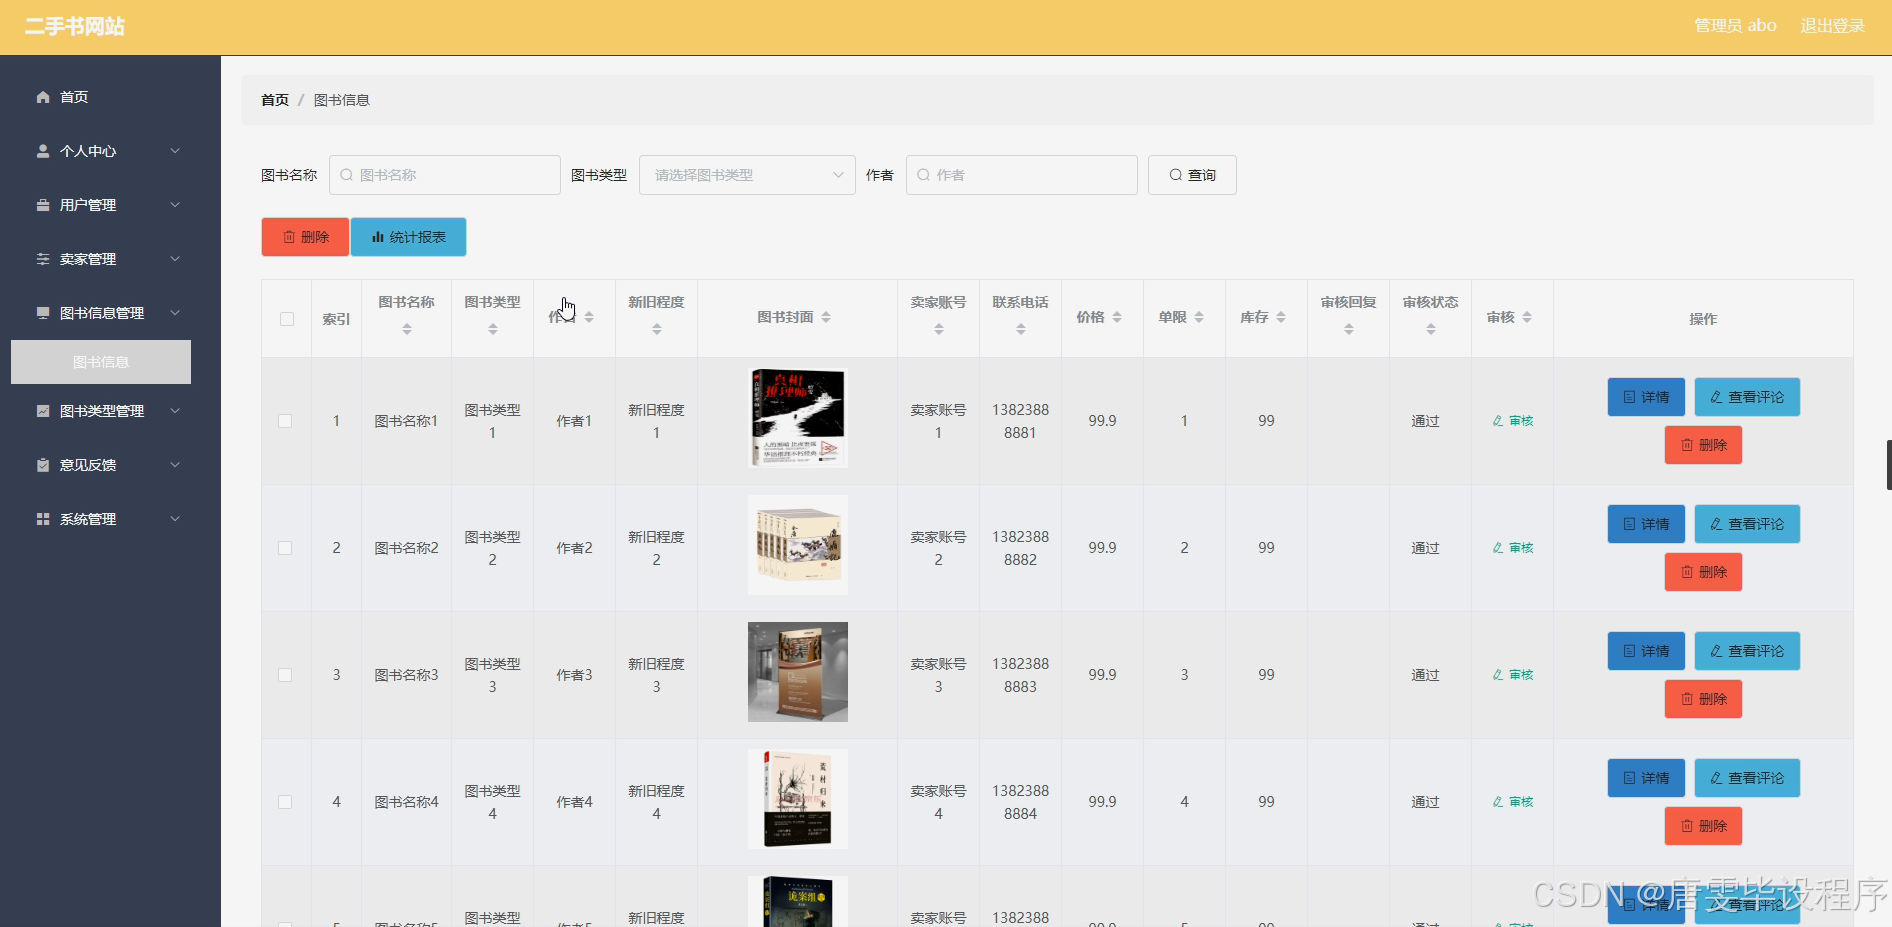Screen dimensions: 1892x927
Task: Delete the 图书名称3 row via 删除
Action: pos(1703,699)
